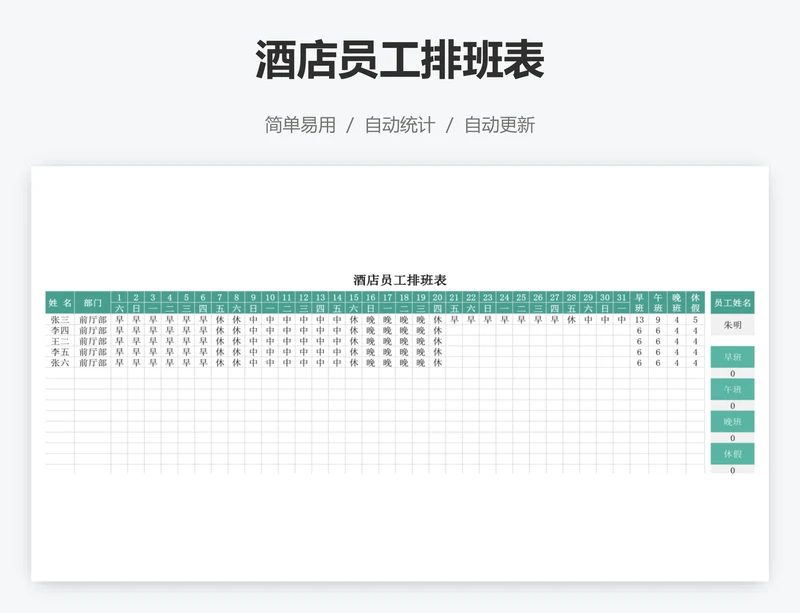The width and height of the screenshot is (800, 613).
Task: Click the day 31 header cell
Action: click(621, 297)
